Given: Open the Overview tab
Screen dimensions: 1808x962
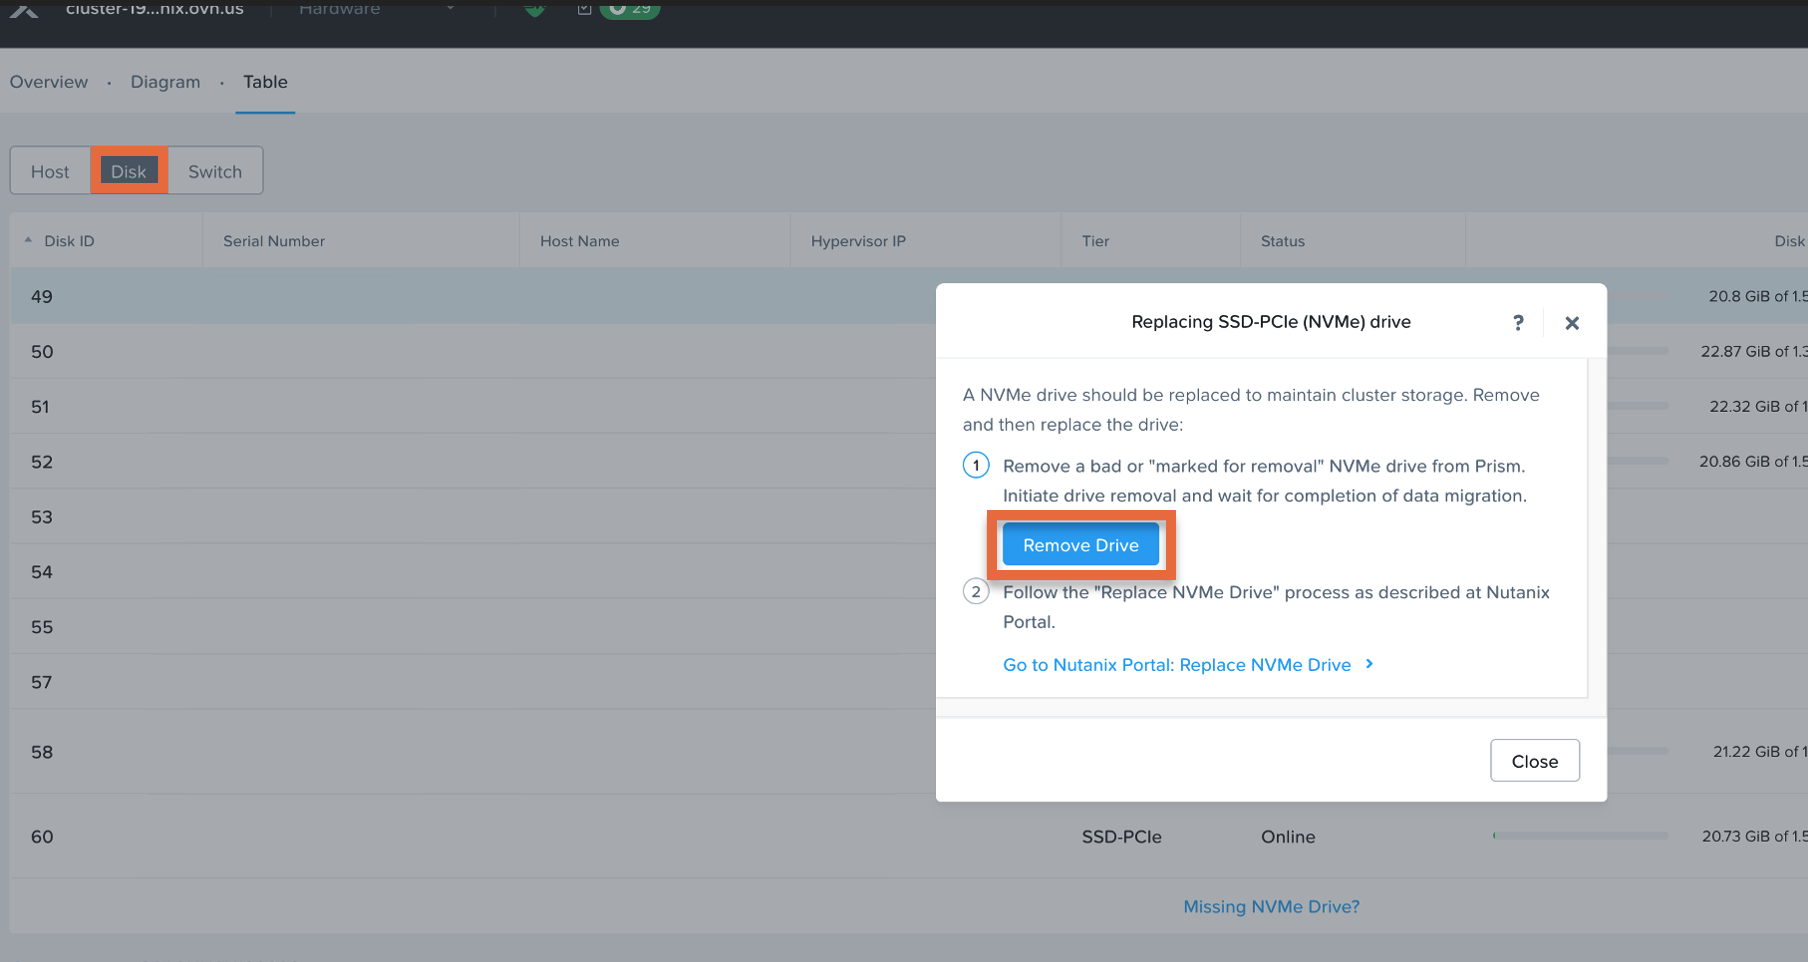Looking at the screenshot, I should click(49, 82).
